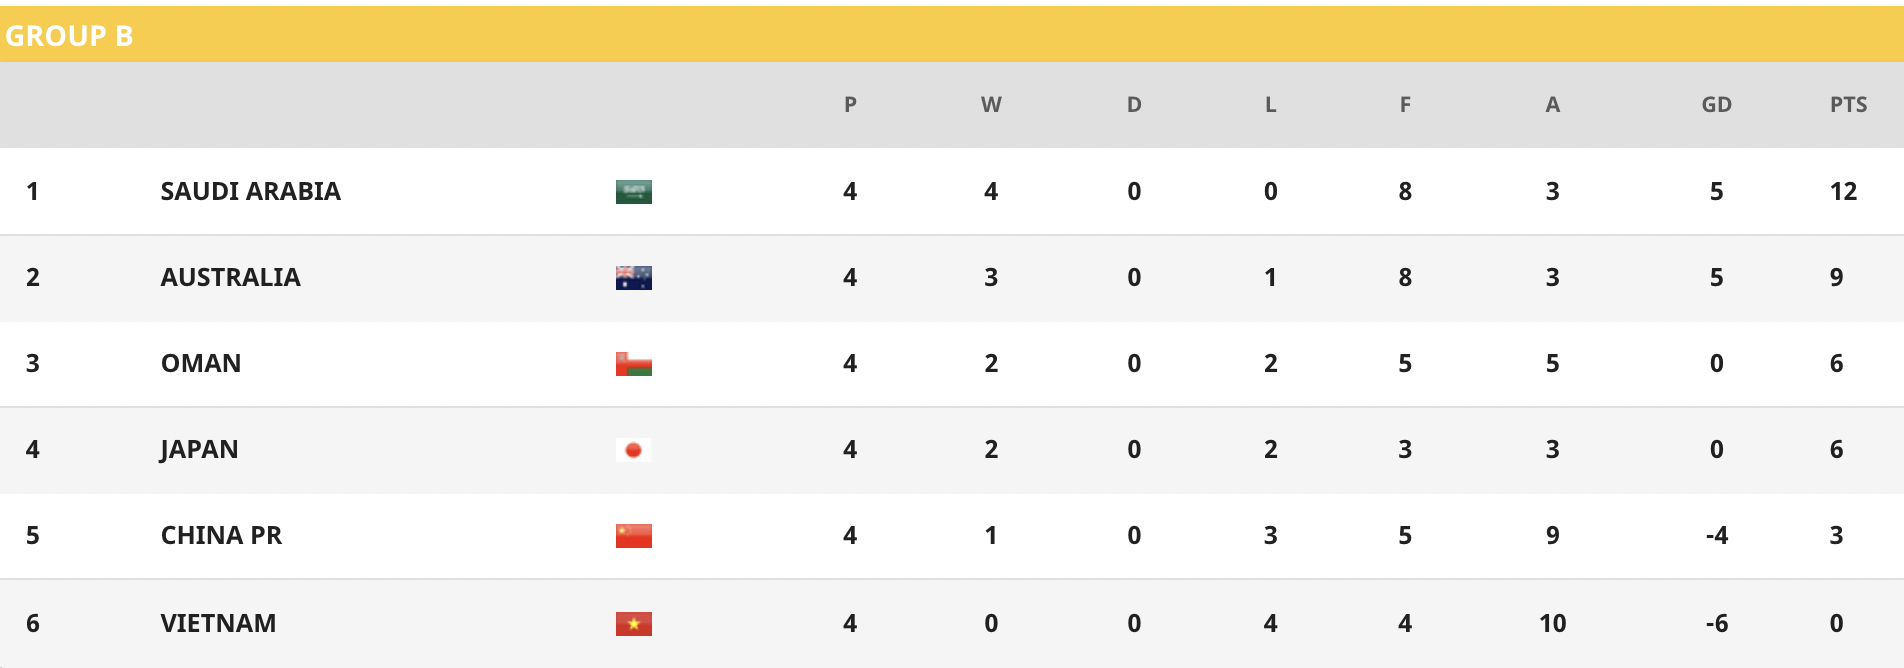Select the OMAN team name
This screenshot has width=1904, height=668.
(201, 363)
